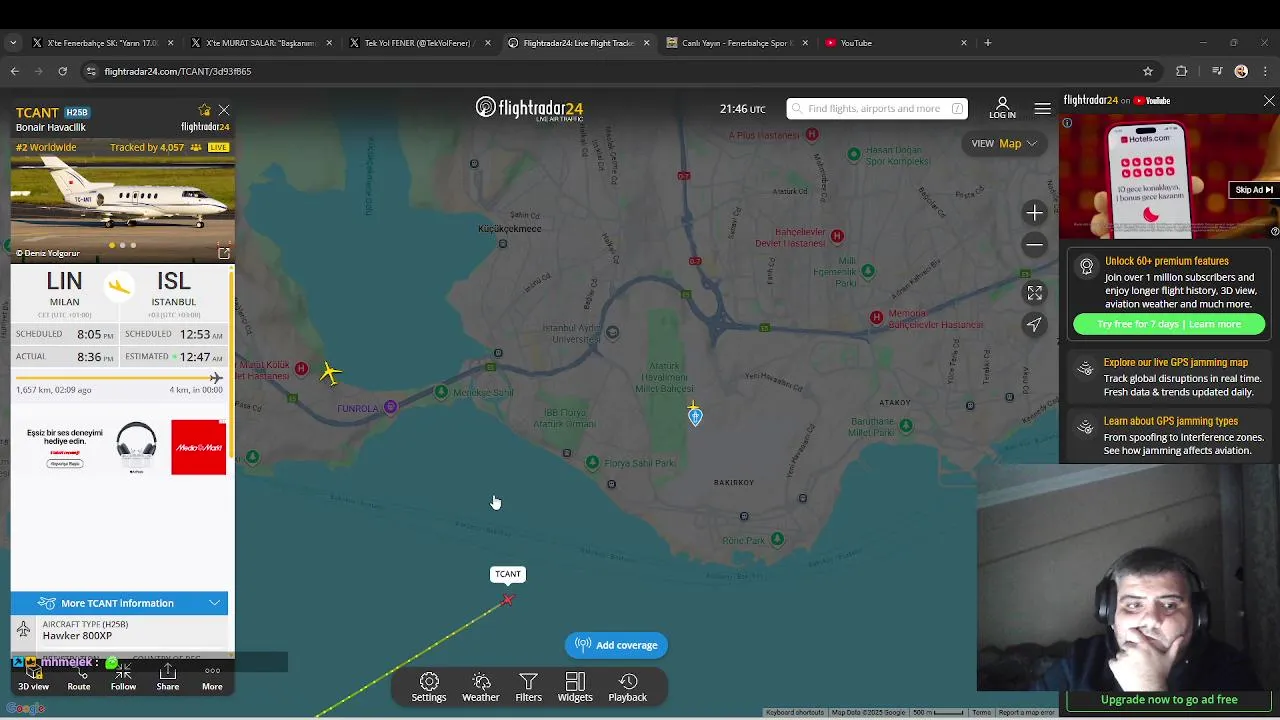1280x720 pixels.
Task: Open the VIEW Map dropdown
Action: (1005, 143)
